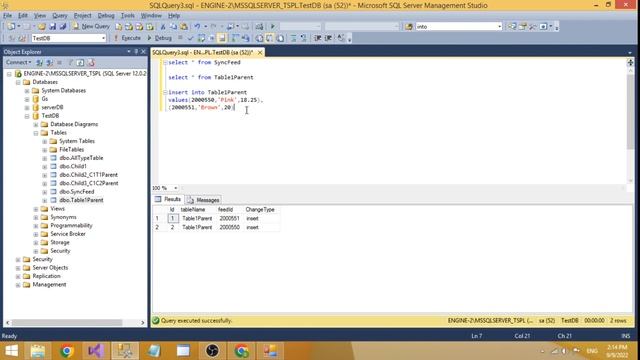Click the Find in Files icon beside 'into' box
The width and height of the screenshot is (640, 360).
coord(409,27)
